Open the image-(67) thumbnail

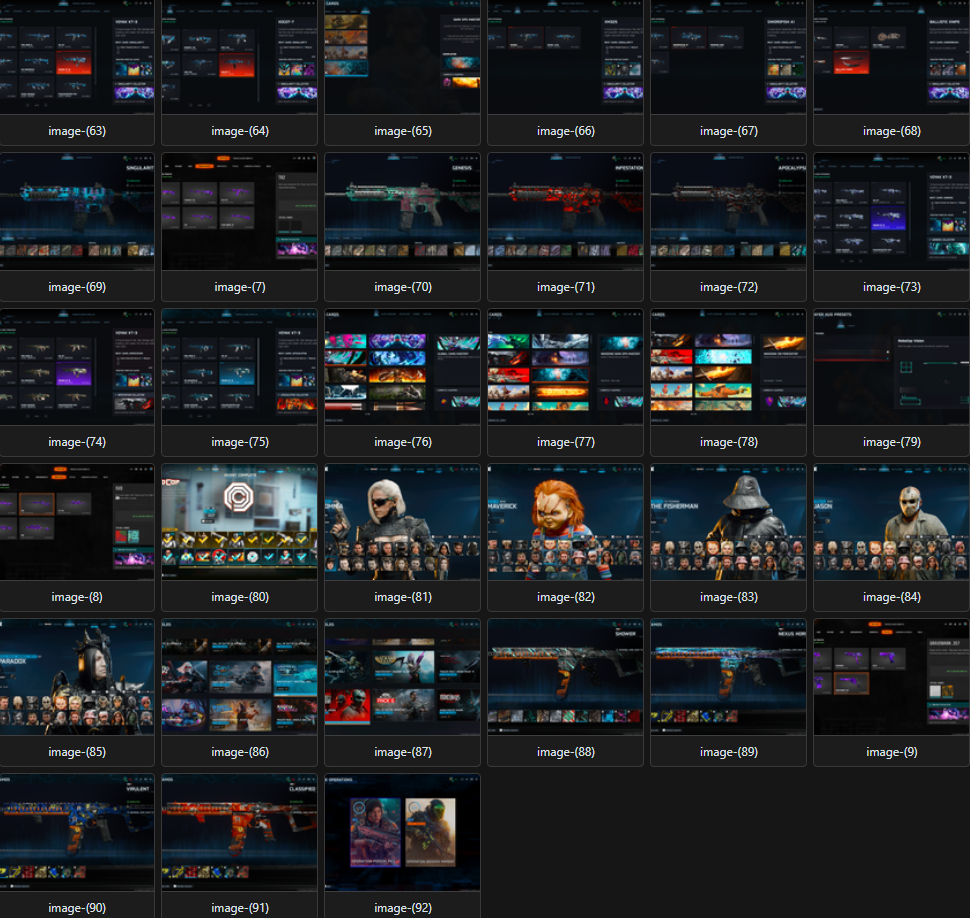[x=728, y=57]
